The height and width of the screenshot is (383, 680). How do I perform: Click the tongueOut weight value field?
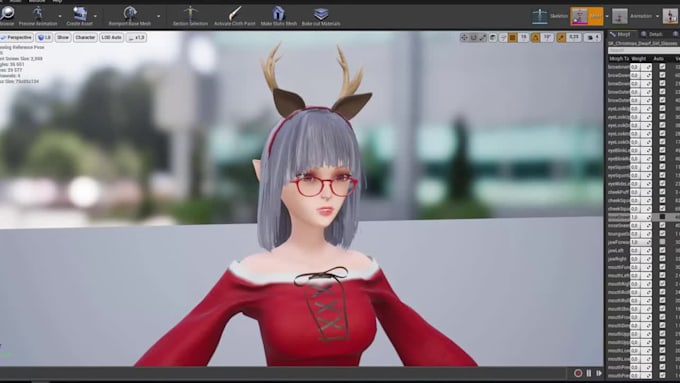pos(641,233)
